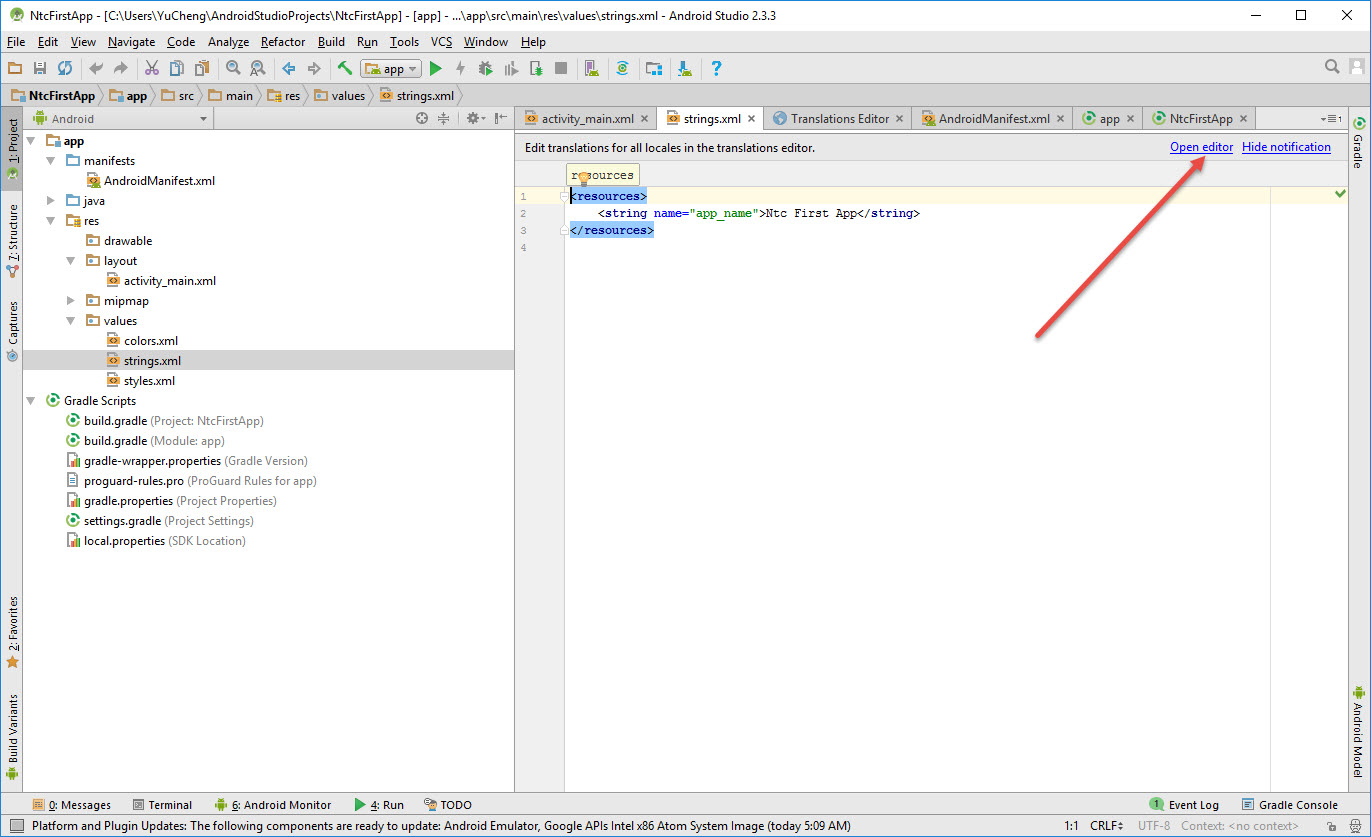
Task: Click the Paste clipboard icon
Action: tap(202, 68)
